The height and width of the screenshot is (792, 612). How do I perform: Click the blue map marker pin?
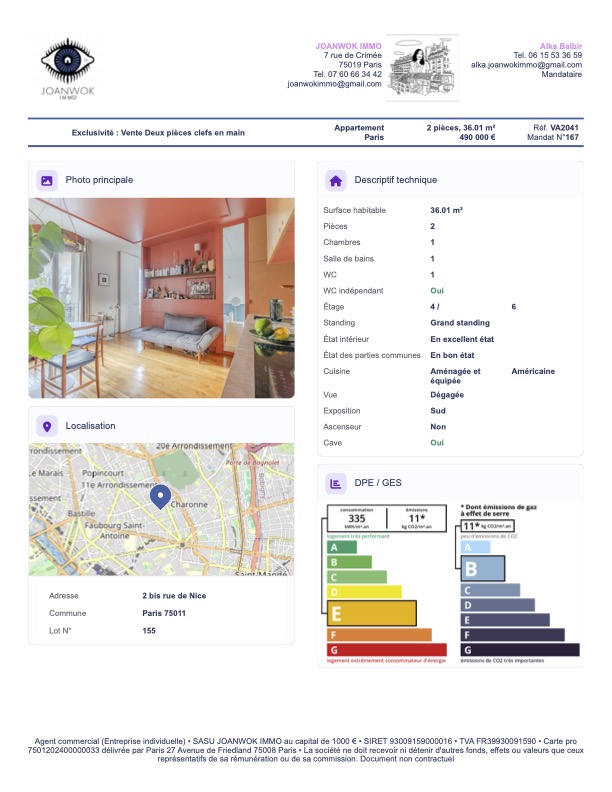pyautogui.click(x=160, y=496)
